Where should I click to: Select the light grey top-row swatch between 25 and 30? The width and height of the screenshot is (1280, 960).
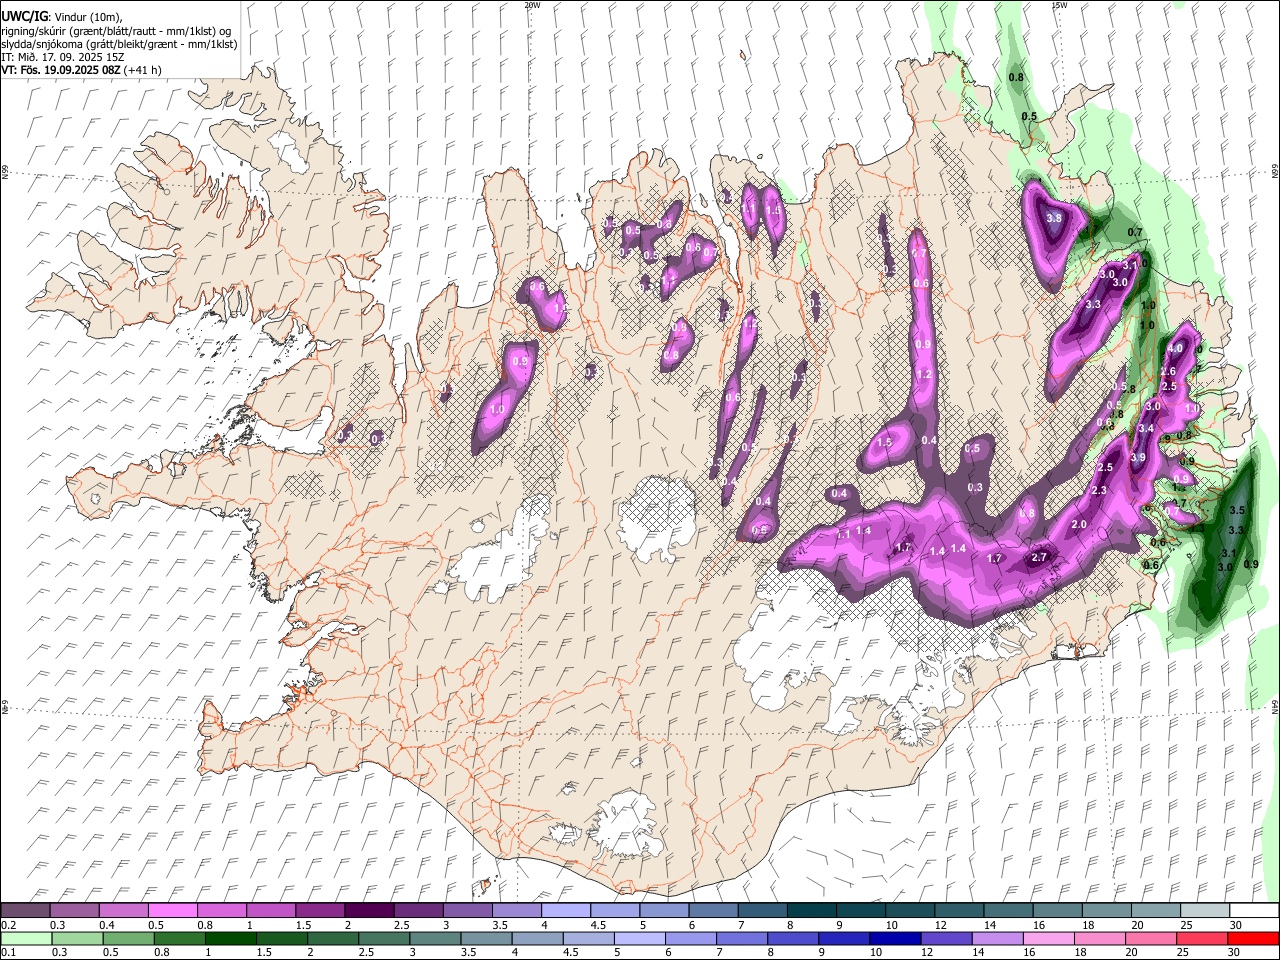(1205, 910)
